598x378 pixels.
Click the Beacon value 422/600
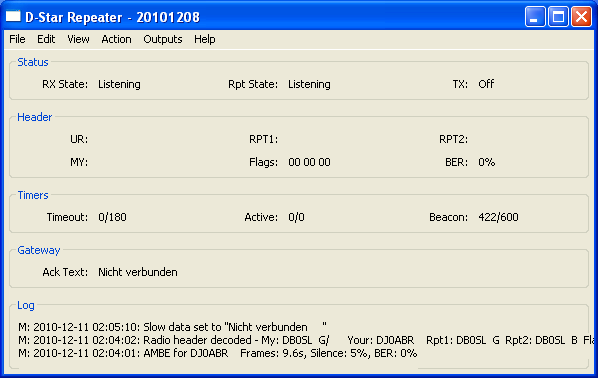tap(498, 217)
